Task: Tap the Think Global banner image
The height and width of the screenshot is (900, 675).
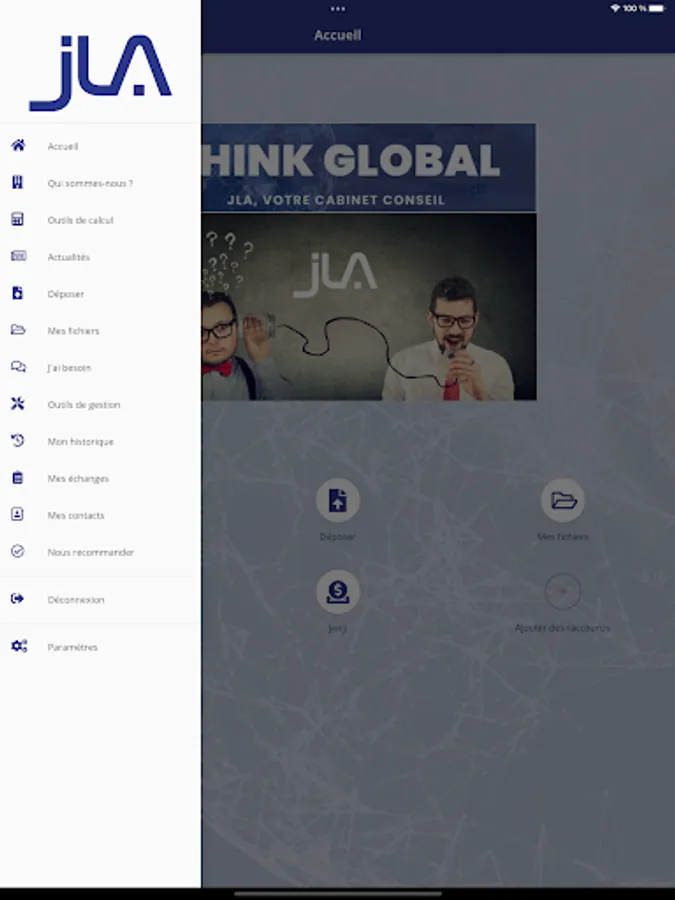Action: (x=368, y=167)
